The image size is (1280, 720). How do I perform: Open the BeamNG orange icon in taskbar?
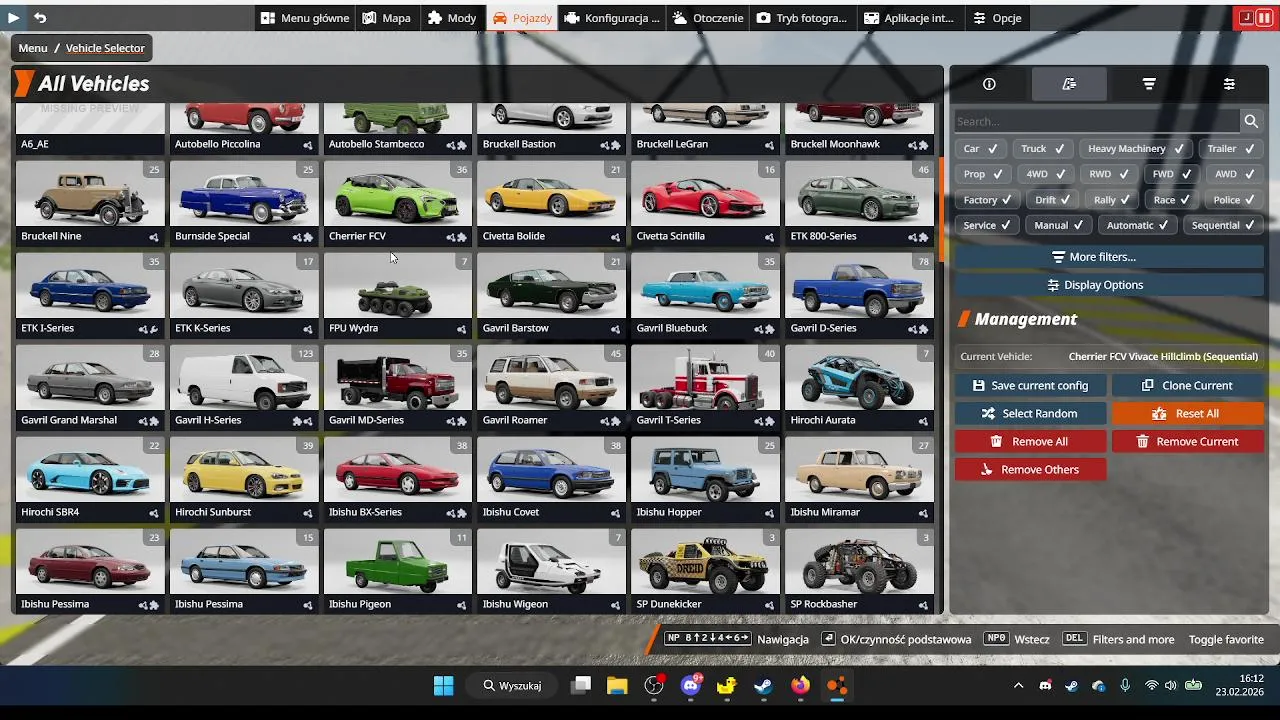point(837,686)
